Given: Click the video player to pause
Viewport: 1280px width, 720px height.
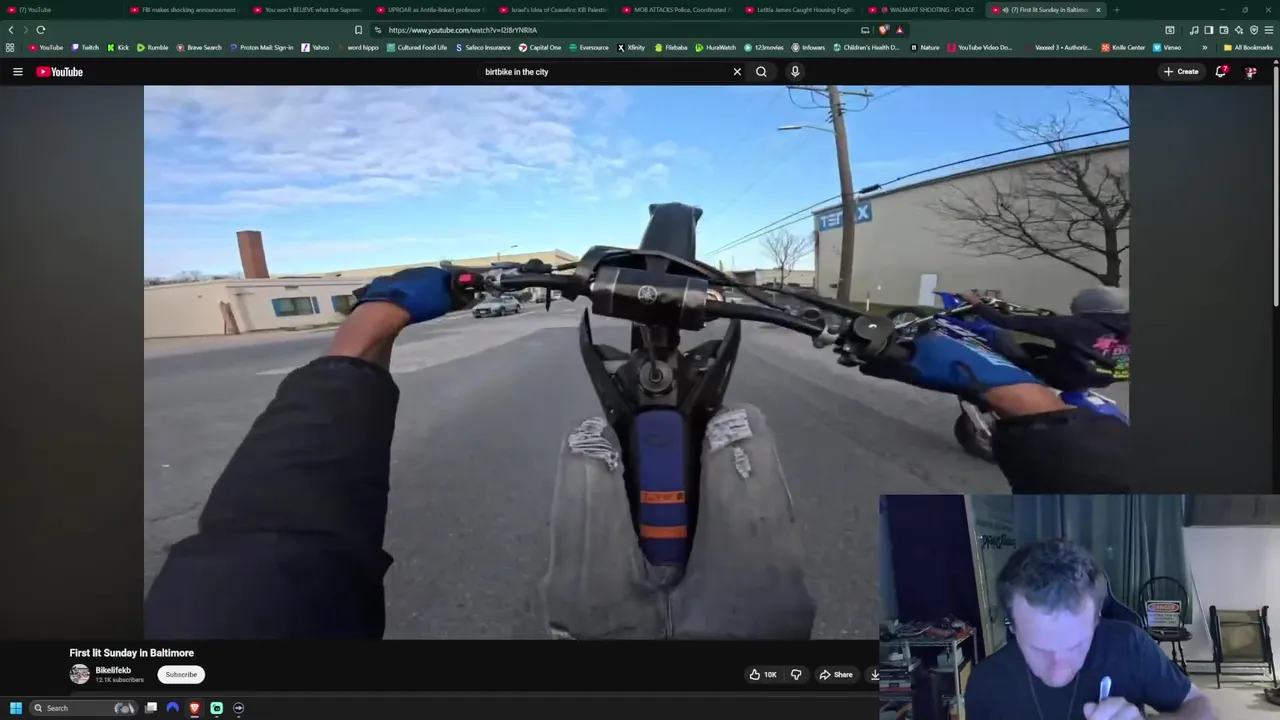Looking at the screenshot, I should [636, 362].
